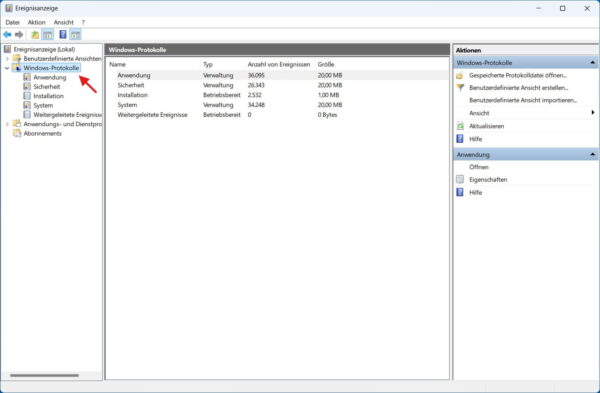The height and width of the screenshot is (393, 600).
Task: Click the tree pane horizontal scrollbar
Action: click(x=44, y=375)
